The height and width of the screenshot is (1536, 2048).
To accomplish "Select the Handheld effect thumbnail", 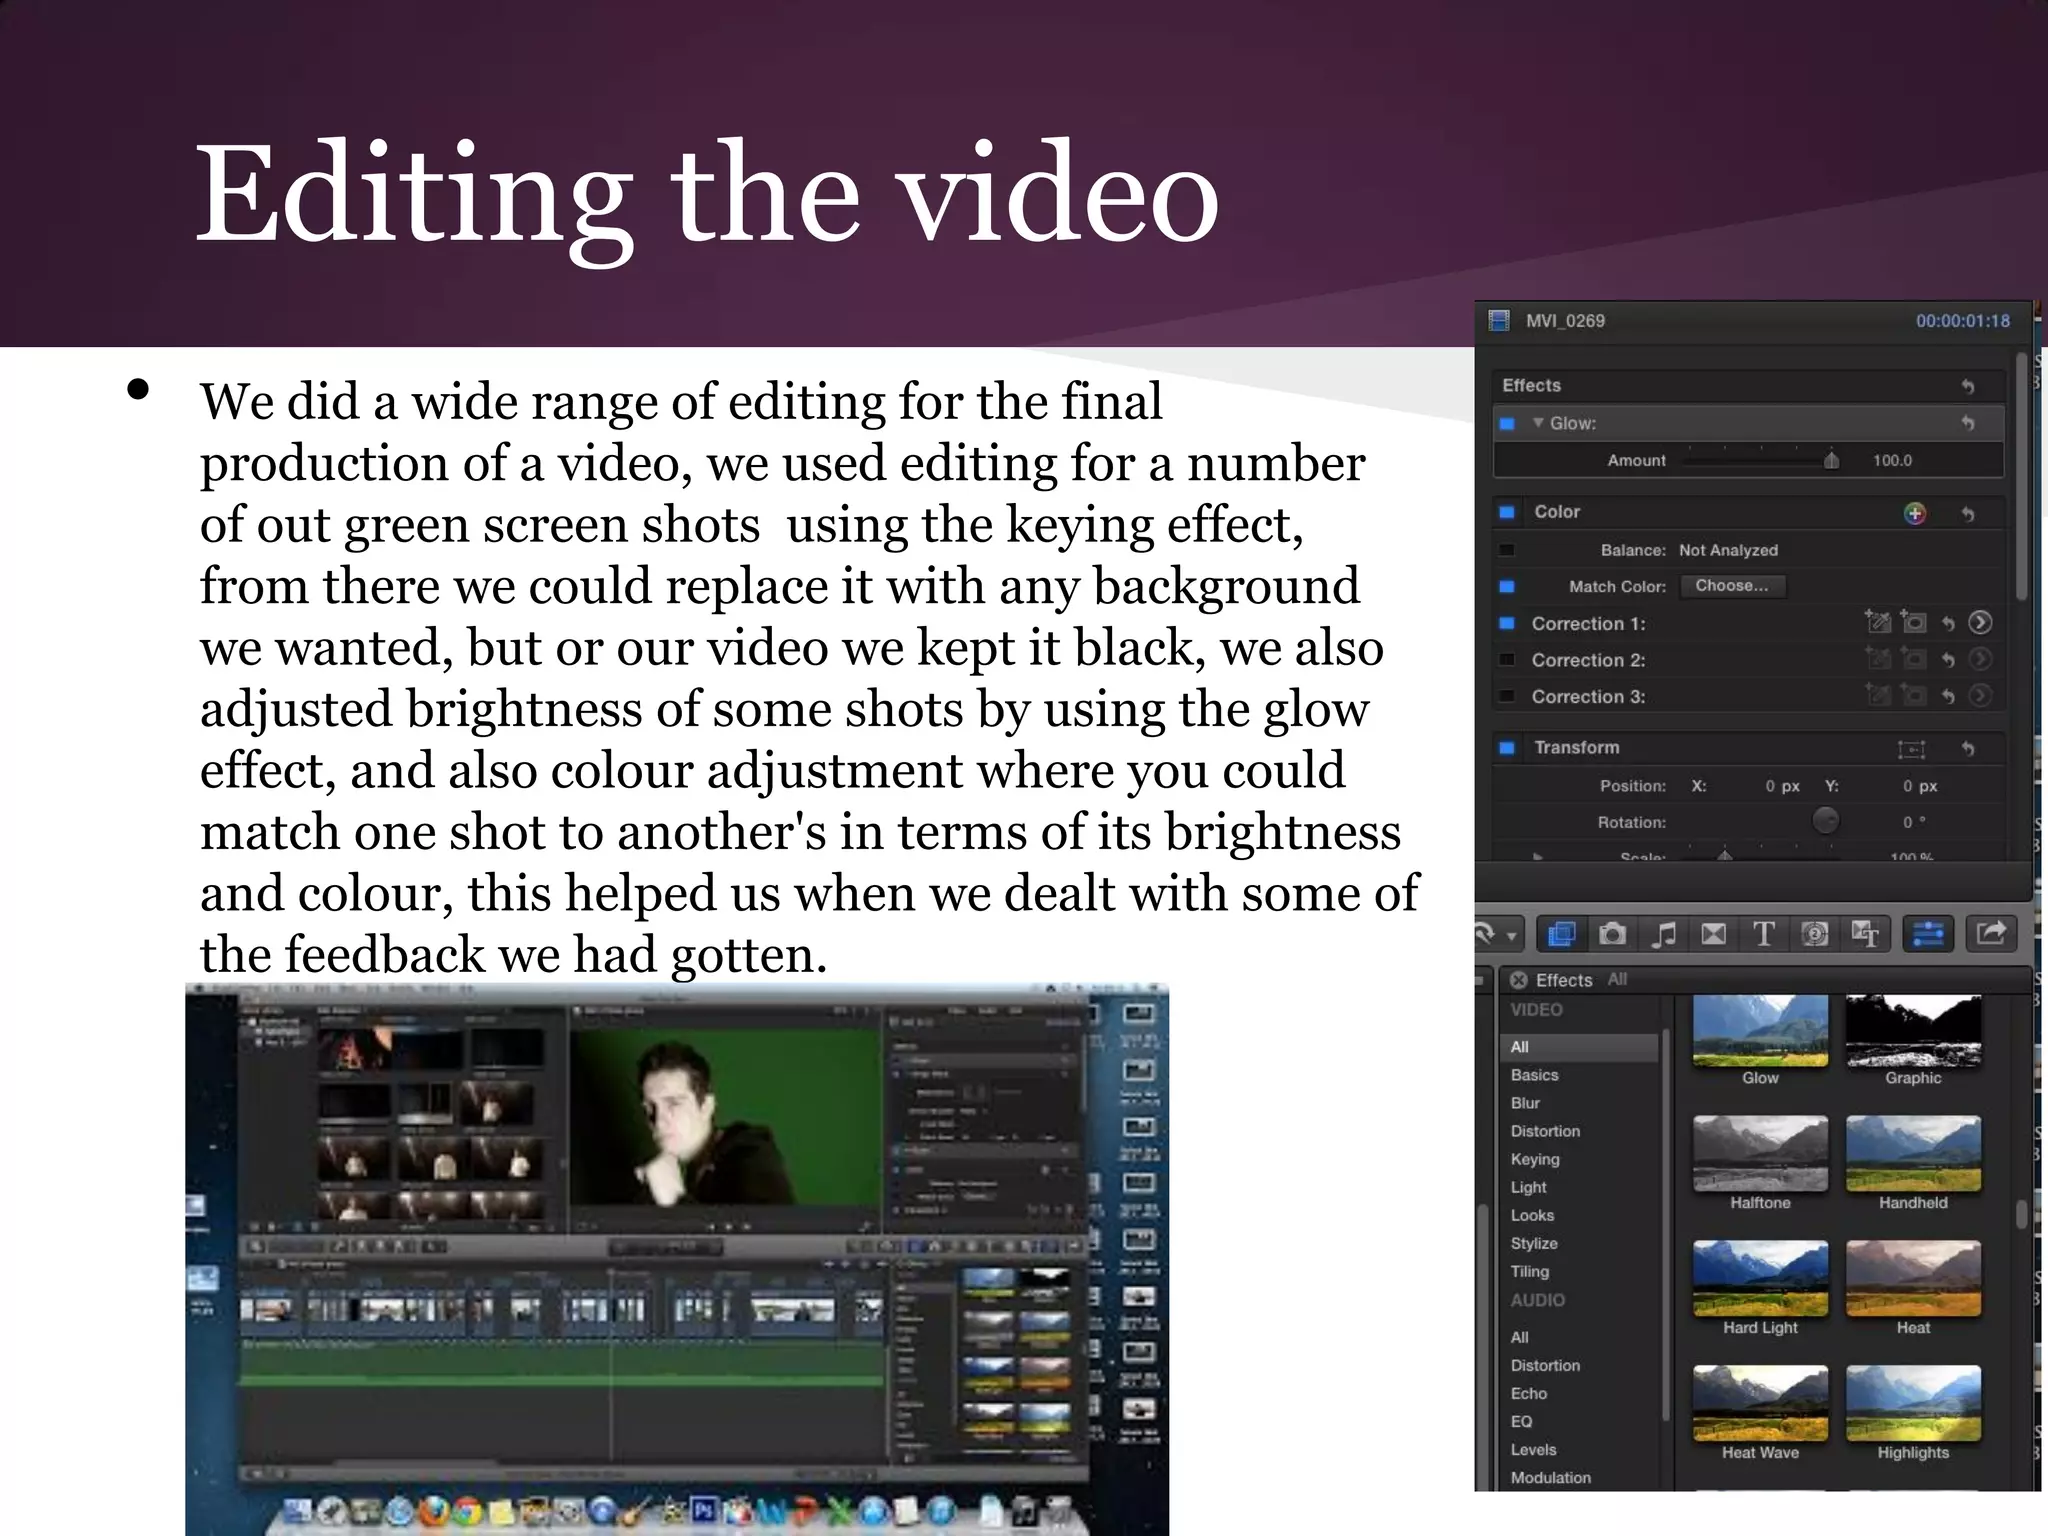I will (x=1913, y=1154).
